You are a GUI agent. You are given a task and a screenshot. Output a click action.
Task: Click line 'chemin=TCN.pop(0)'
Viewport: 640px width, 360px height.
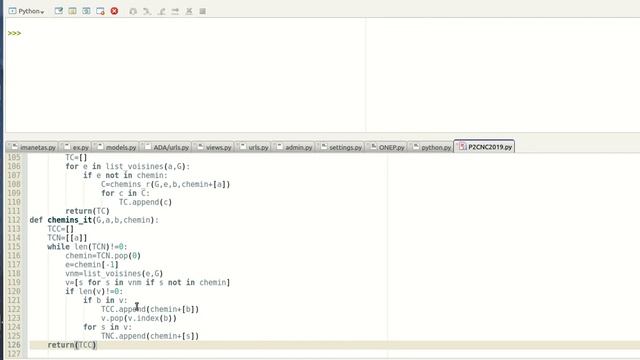point(103,256)
